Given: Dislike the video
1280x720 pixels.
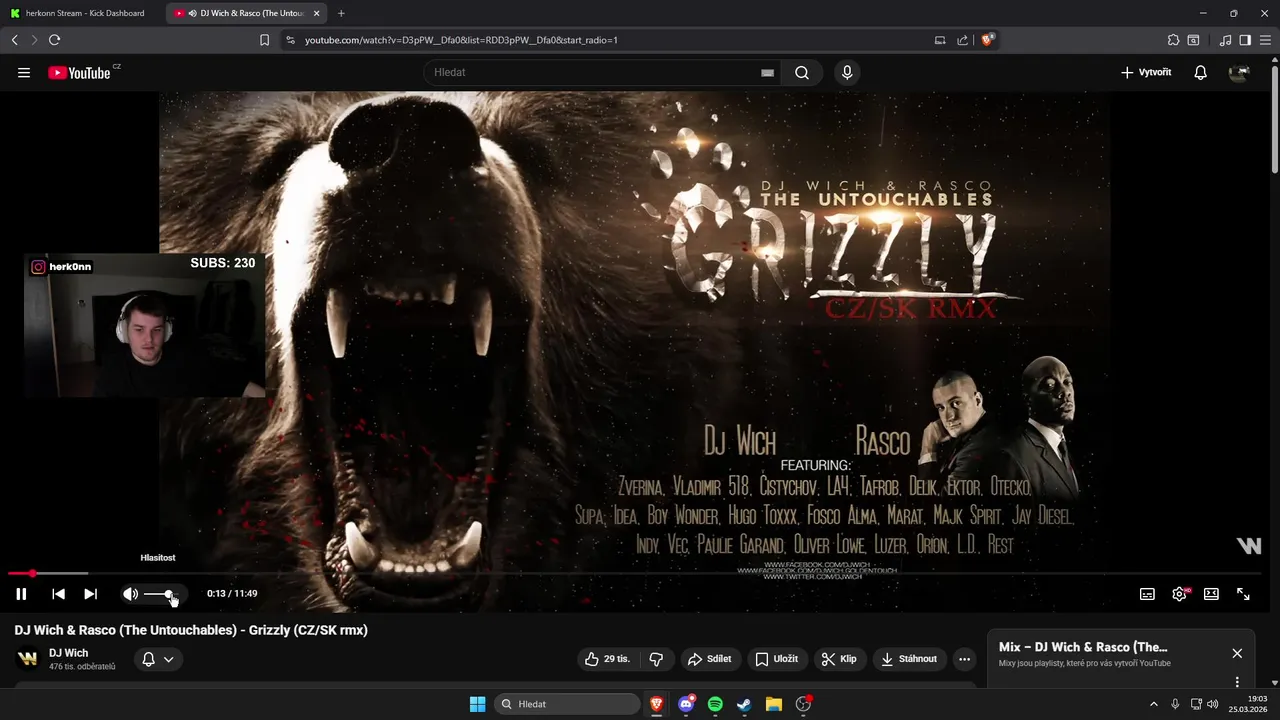Looking at the screenshot, I should [x=656, y=659].
